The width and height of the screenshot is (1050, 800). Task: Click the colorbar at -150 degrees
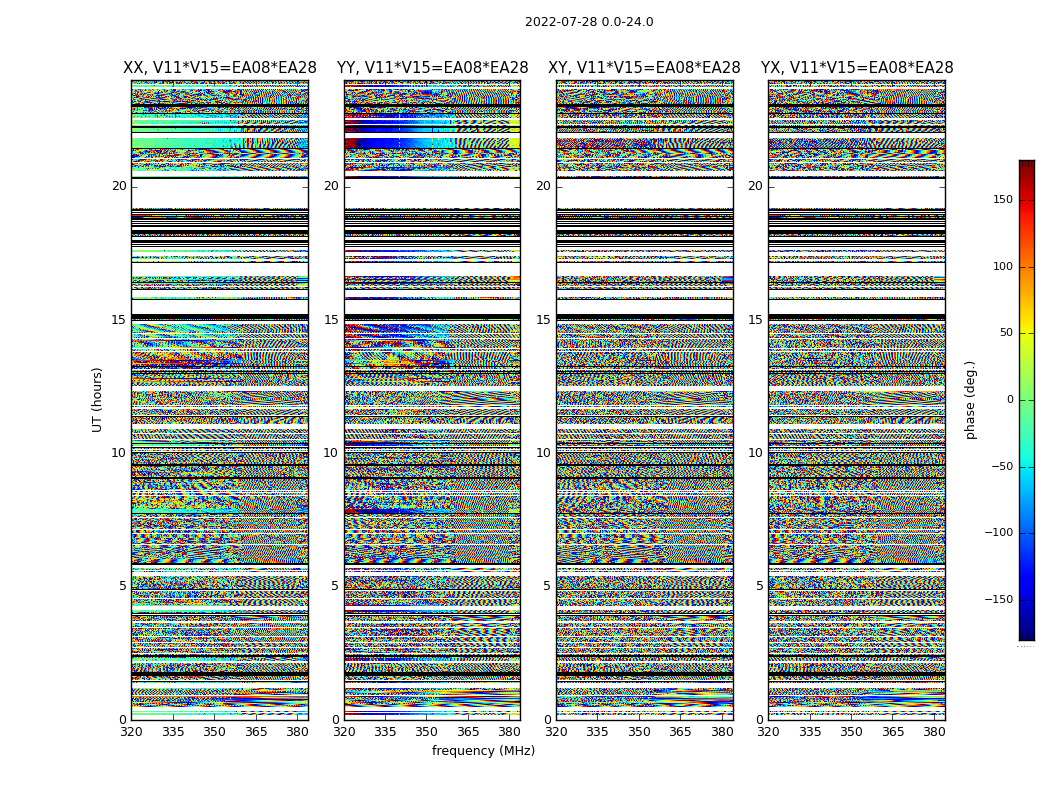point(1027,599)
